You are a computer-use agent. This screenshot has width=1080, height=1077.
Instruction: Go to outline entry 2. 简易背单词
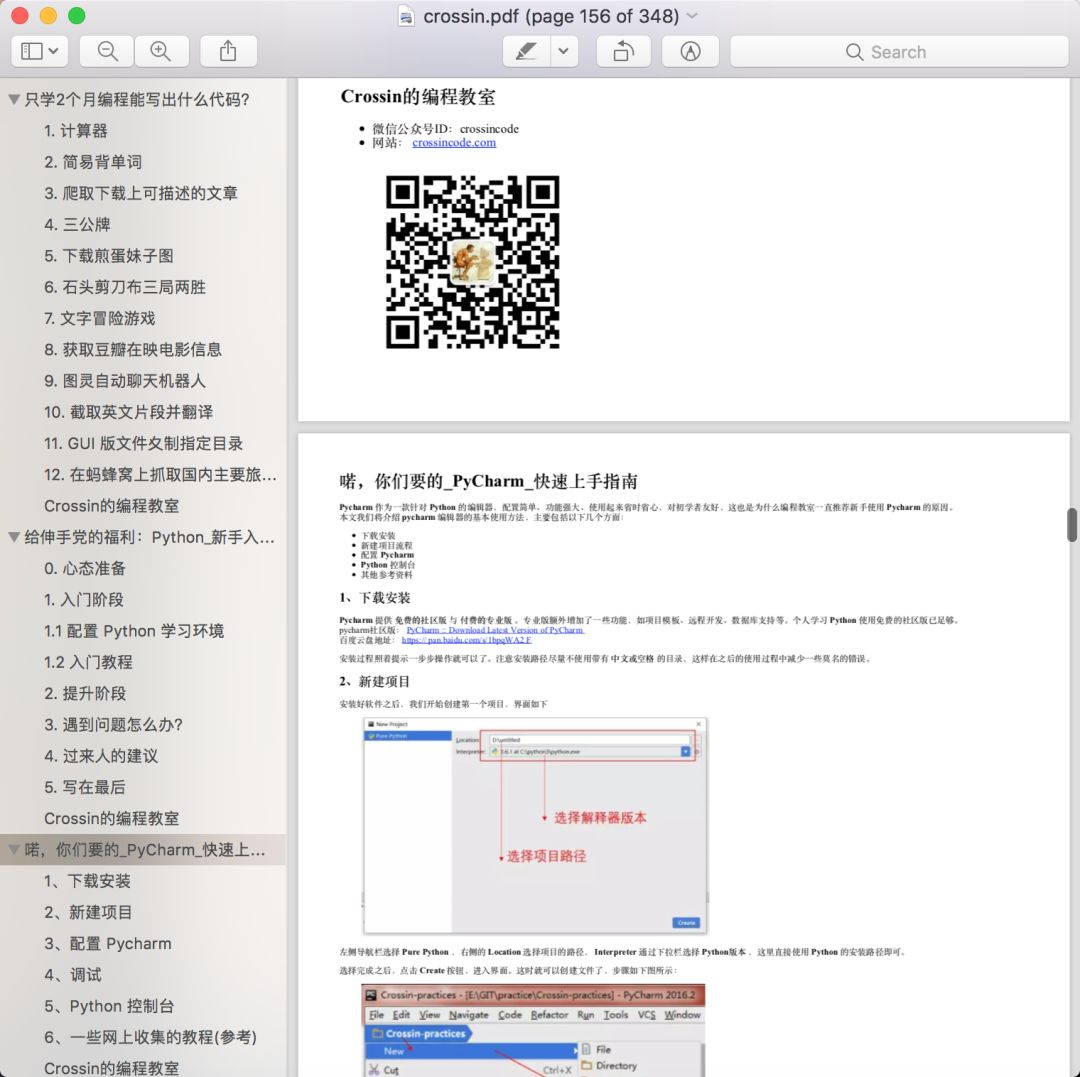[93, 162]
